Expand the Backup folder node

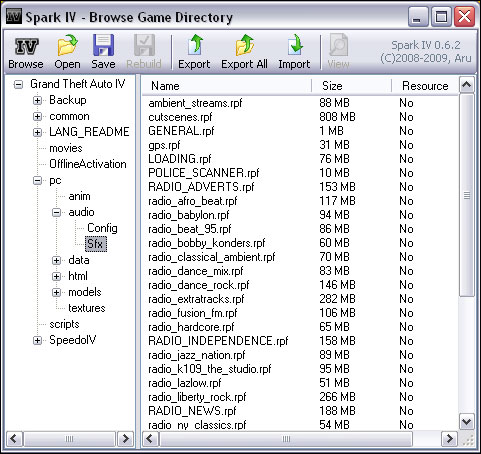coord(37,100)
